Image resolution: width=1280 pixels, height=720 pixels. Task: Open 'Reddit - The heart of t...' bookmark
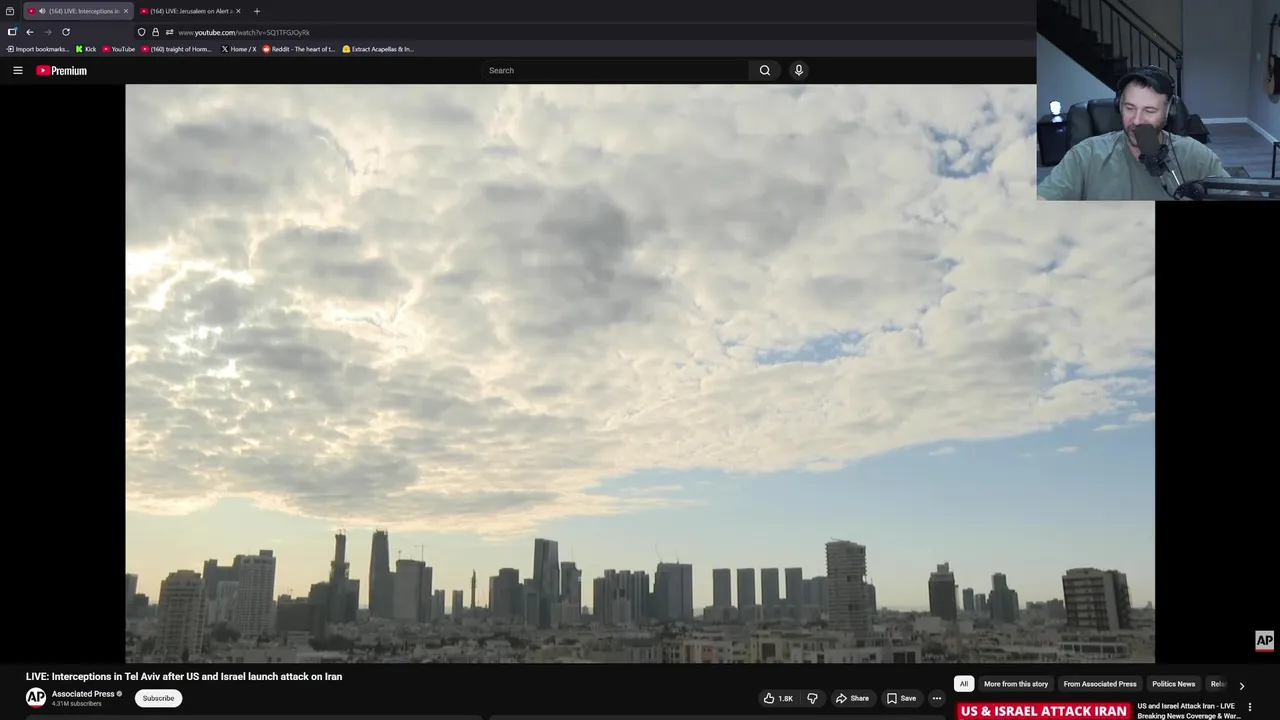coord(298,49)
